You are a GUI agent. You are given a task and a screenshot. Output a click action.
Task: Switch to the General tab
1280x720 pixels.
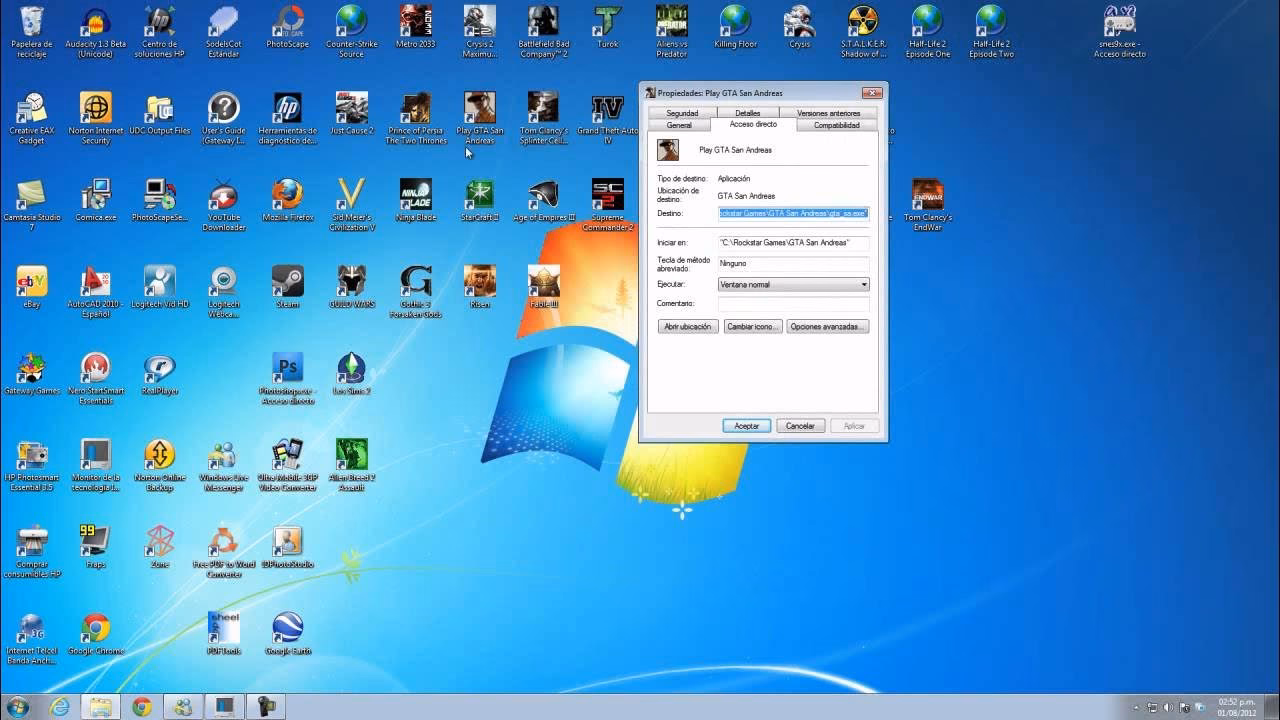click(x=679, y=125)
